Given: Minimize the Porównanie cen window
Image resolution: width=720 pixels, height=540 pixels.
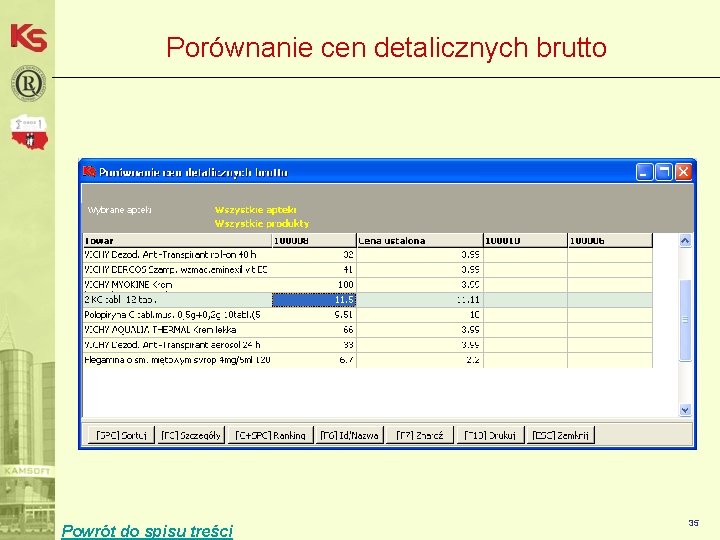Looking at the screenshot, I should [644, 172].
